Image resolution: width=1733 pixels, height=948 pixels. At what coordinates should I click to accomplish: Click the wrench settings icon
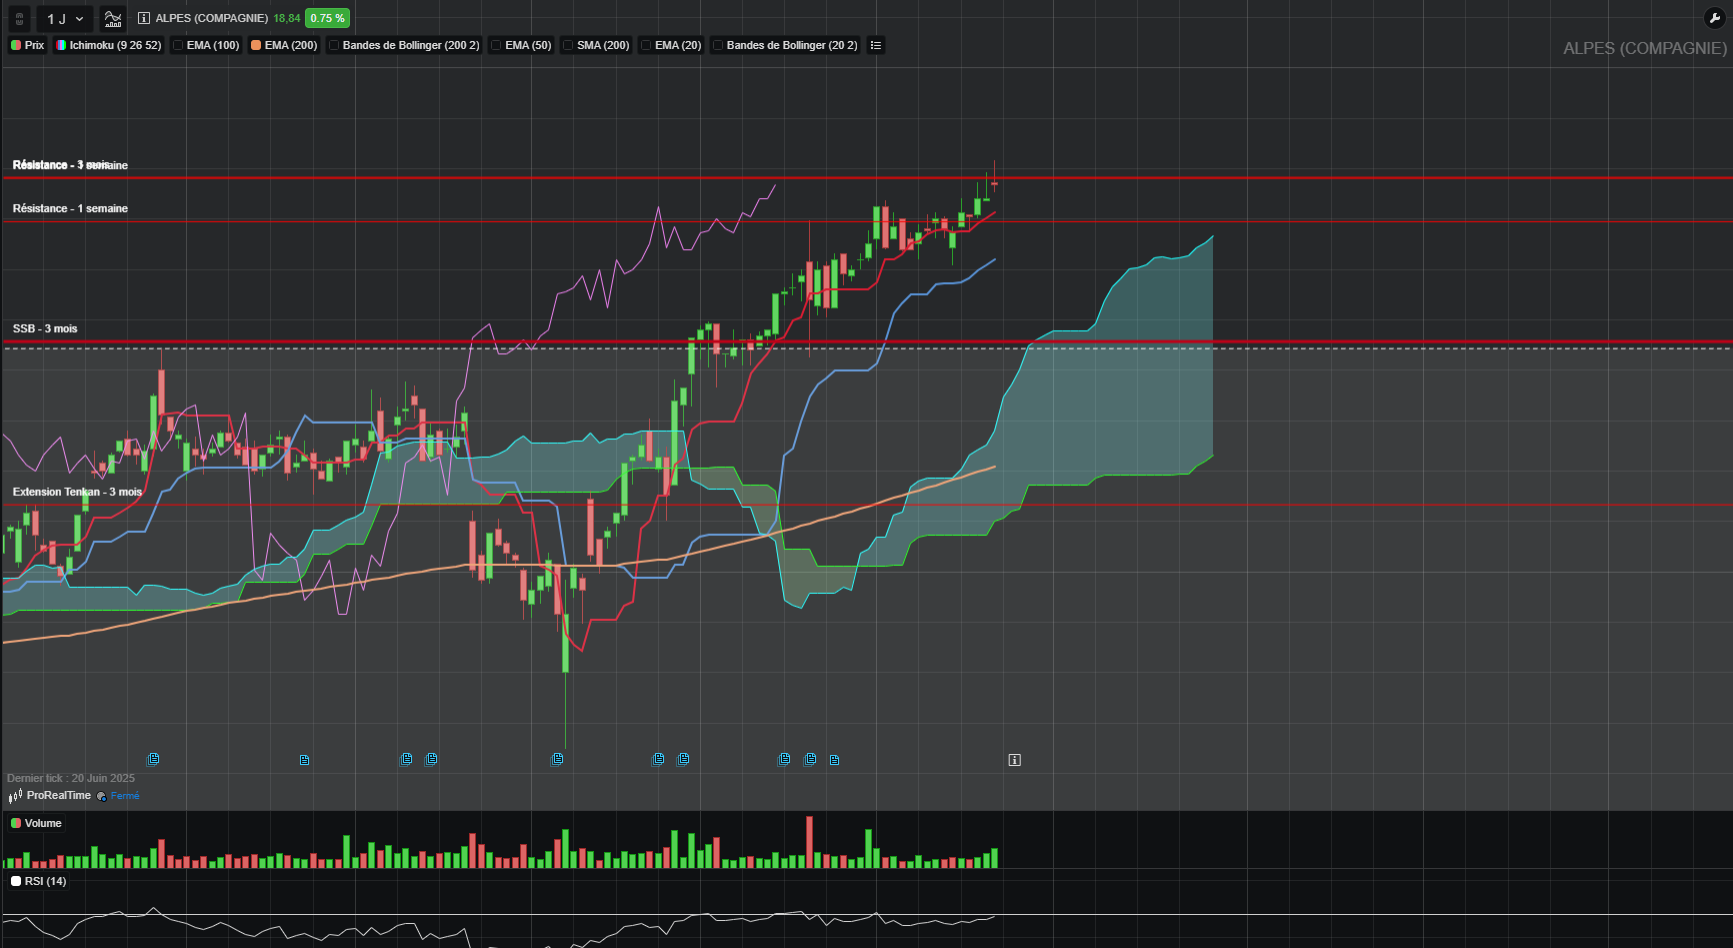1714,18
